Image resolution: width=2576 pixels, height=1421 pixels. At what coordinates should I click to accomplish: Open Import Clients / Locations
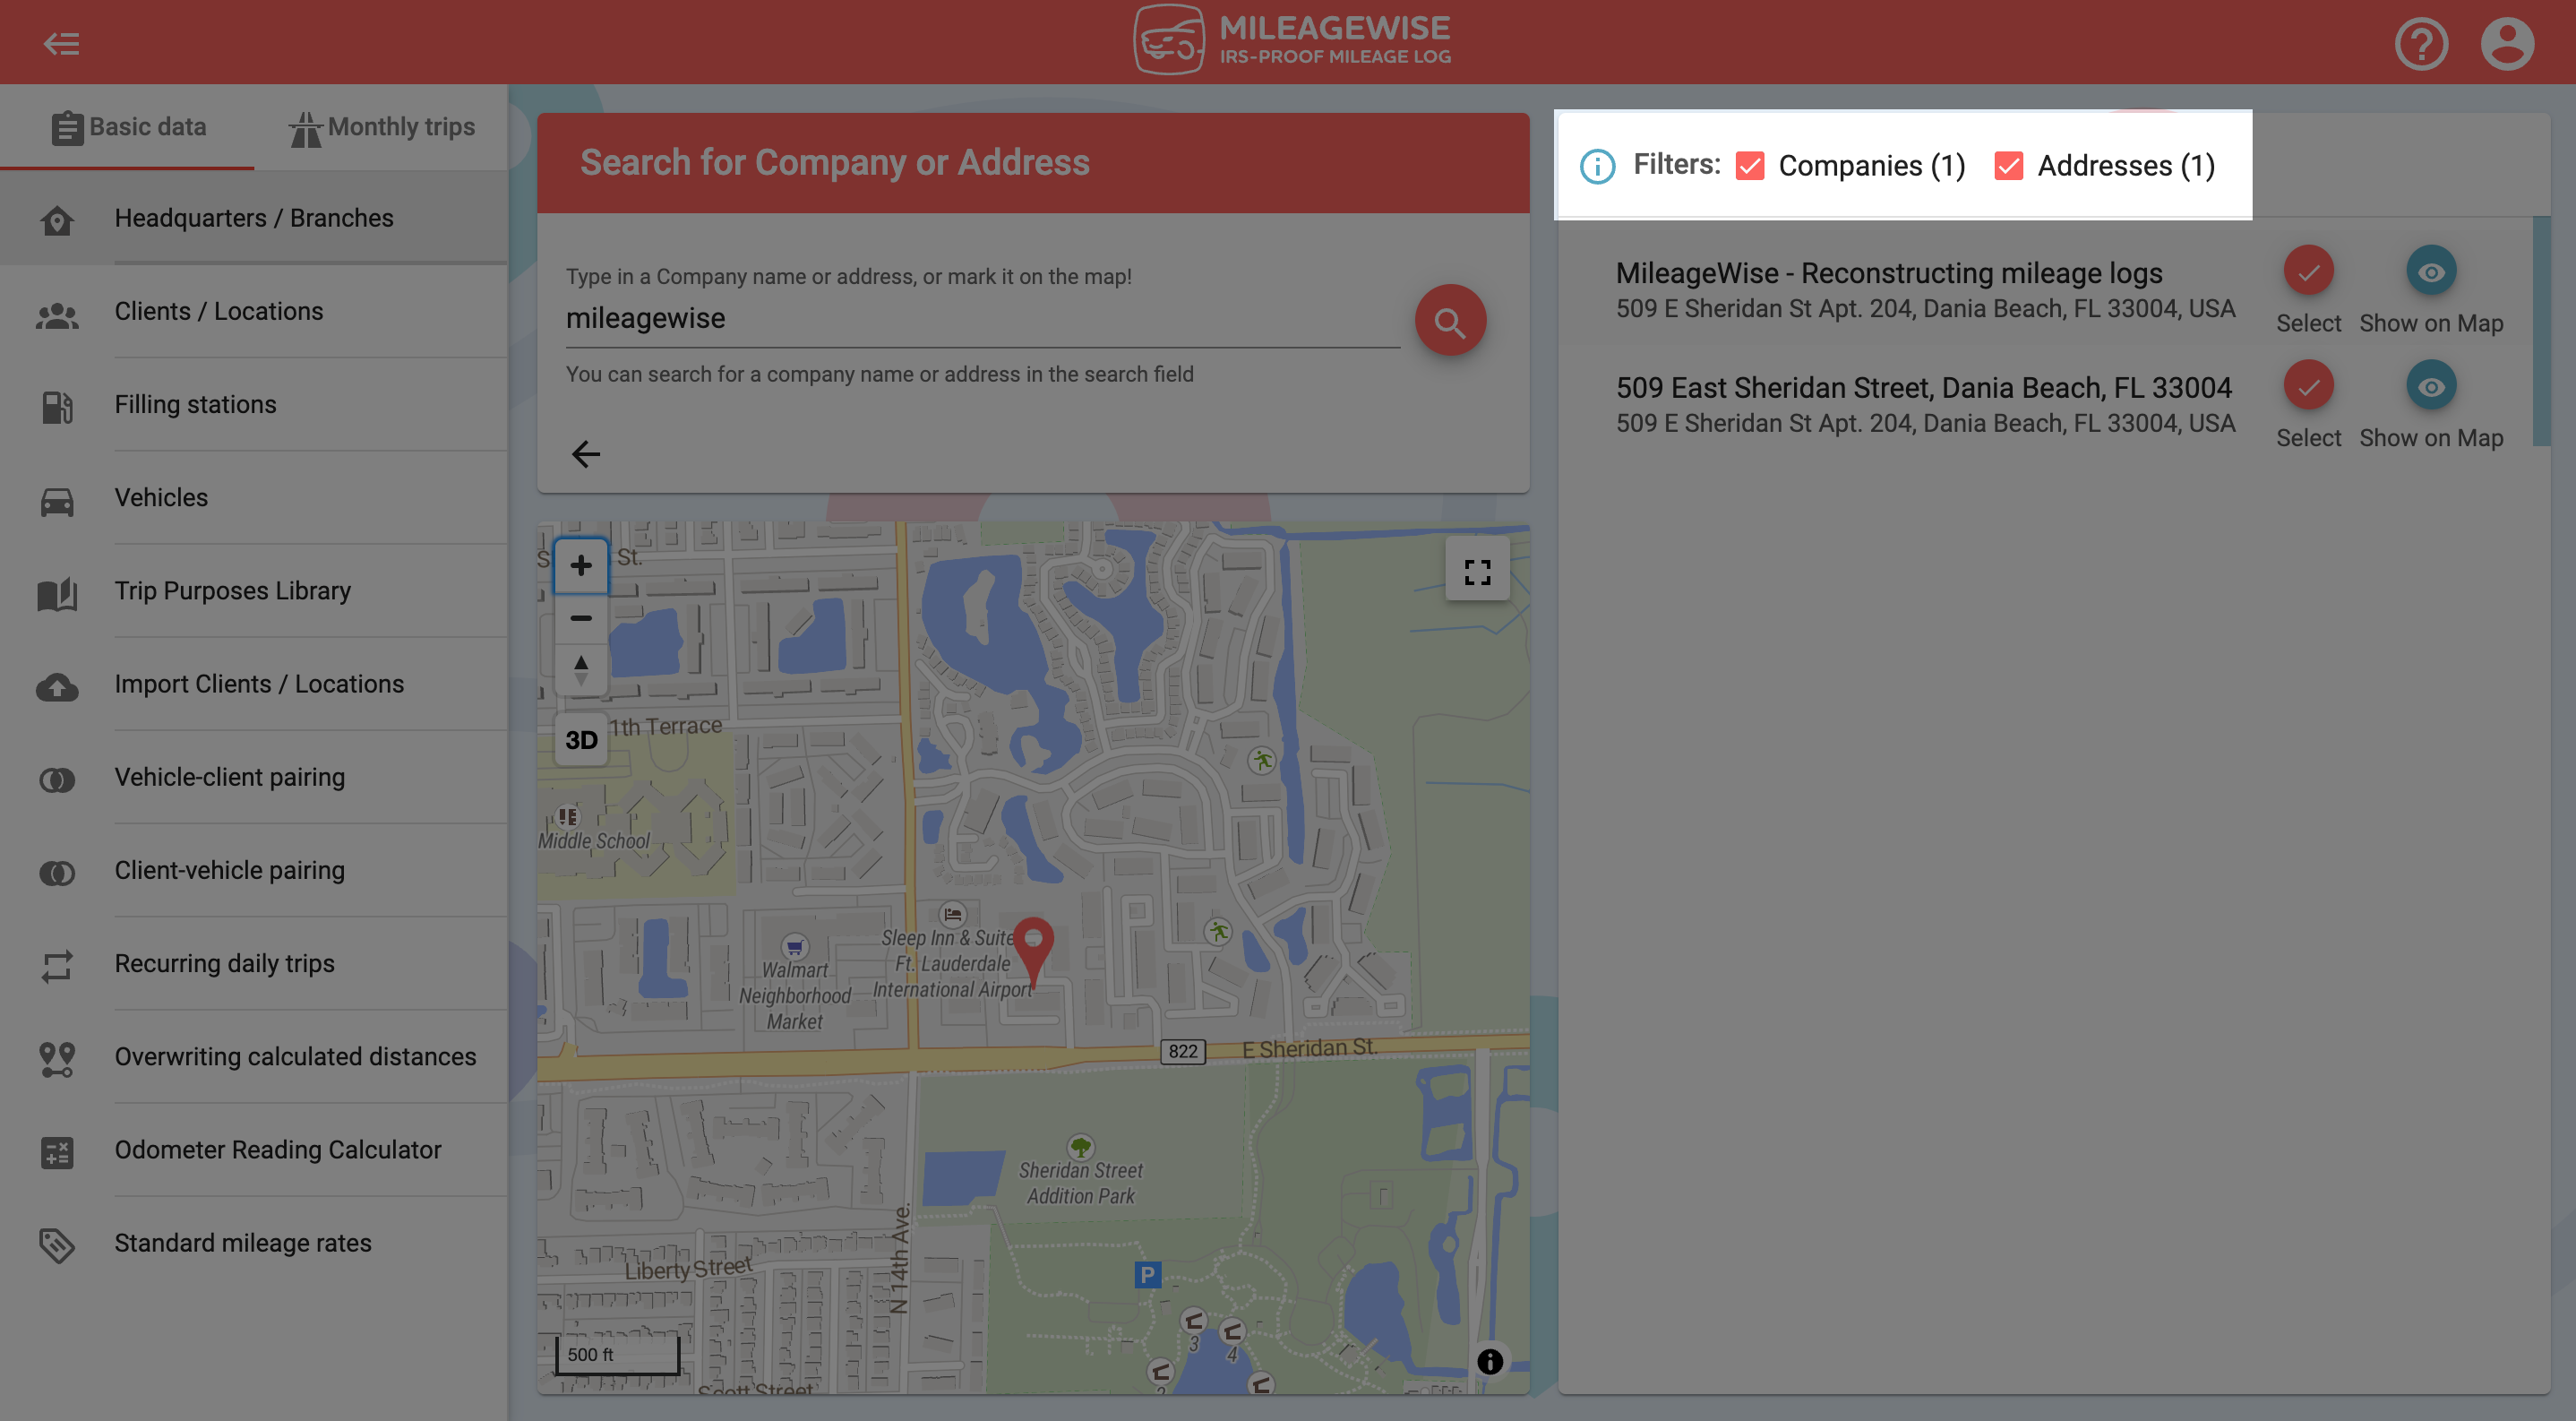coord(254,683)
